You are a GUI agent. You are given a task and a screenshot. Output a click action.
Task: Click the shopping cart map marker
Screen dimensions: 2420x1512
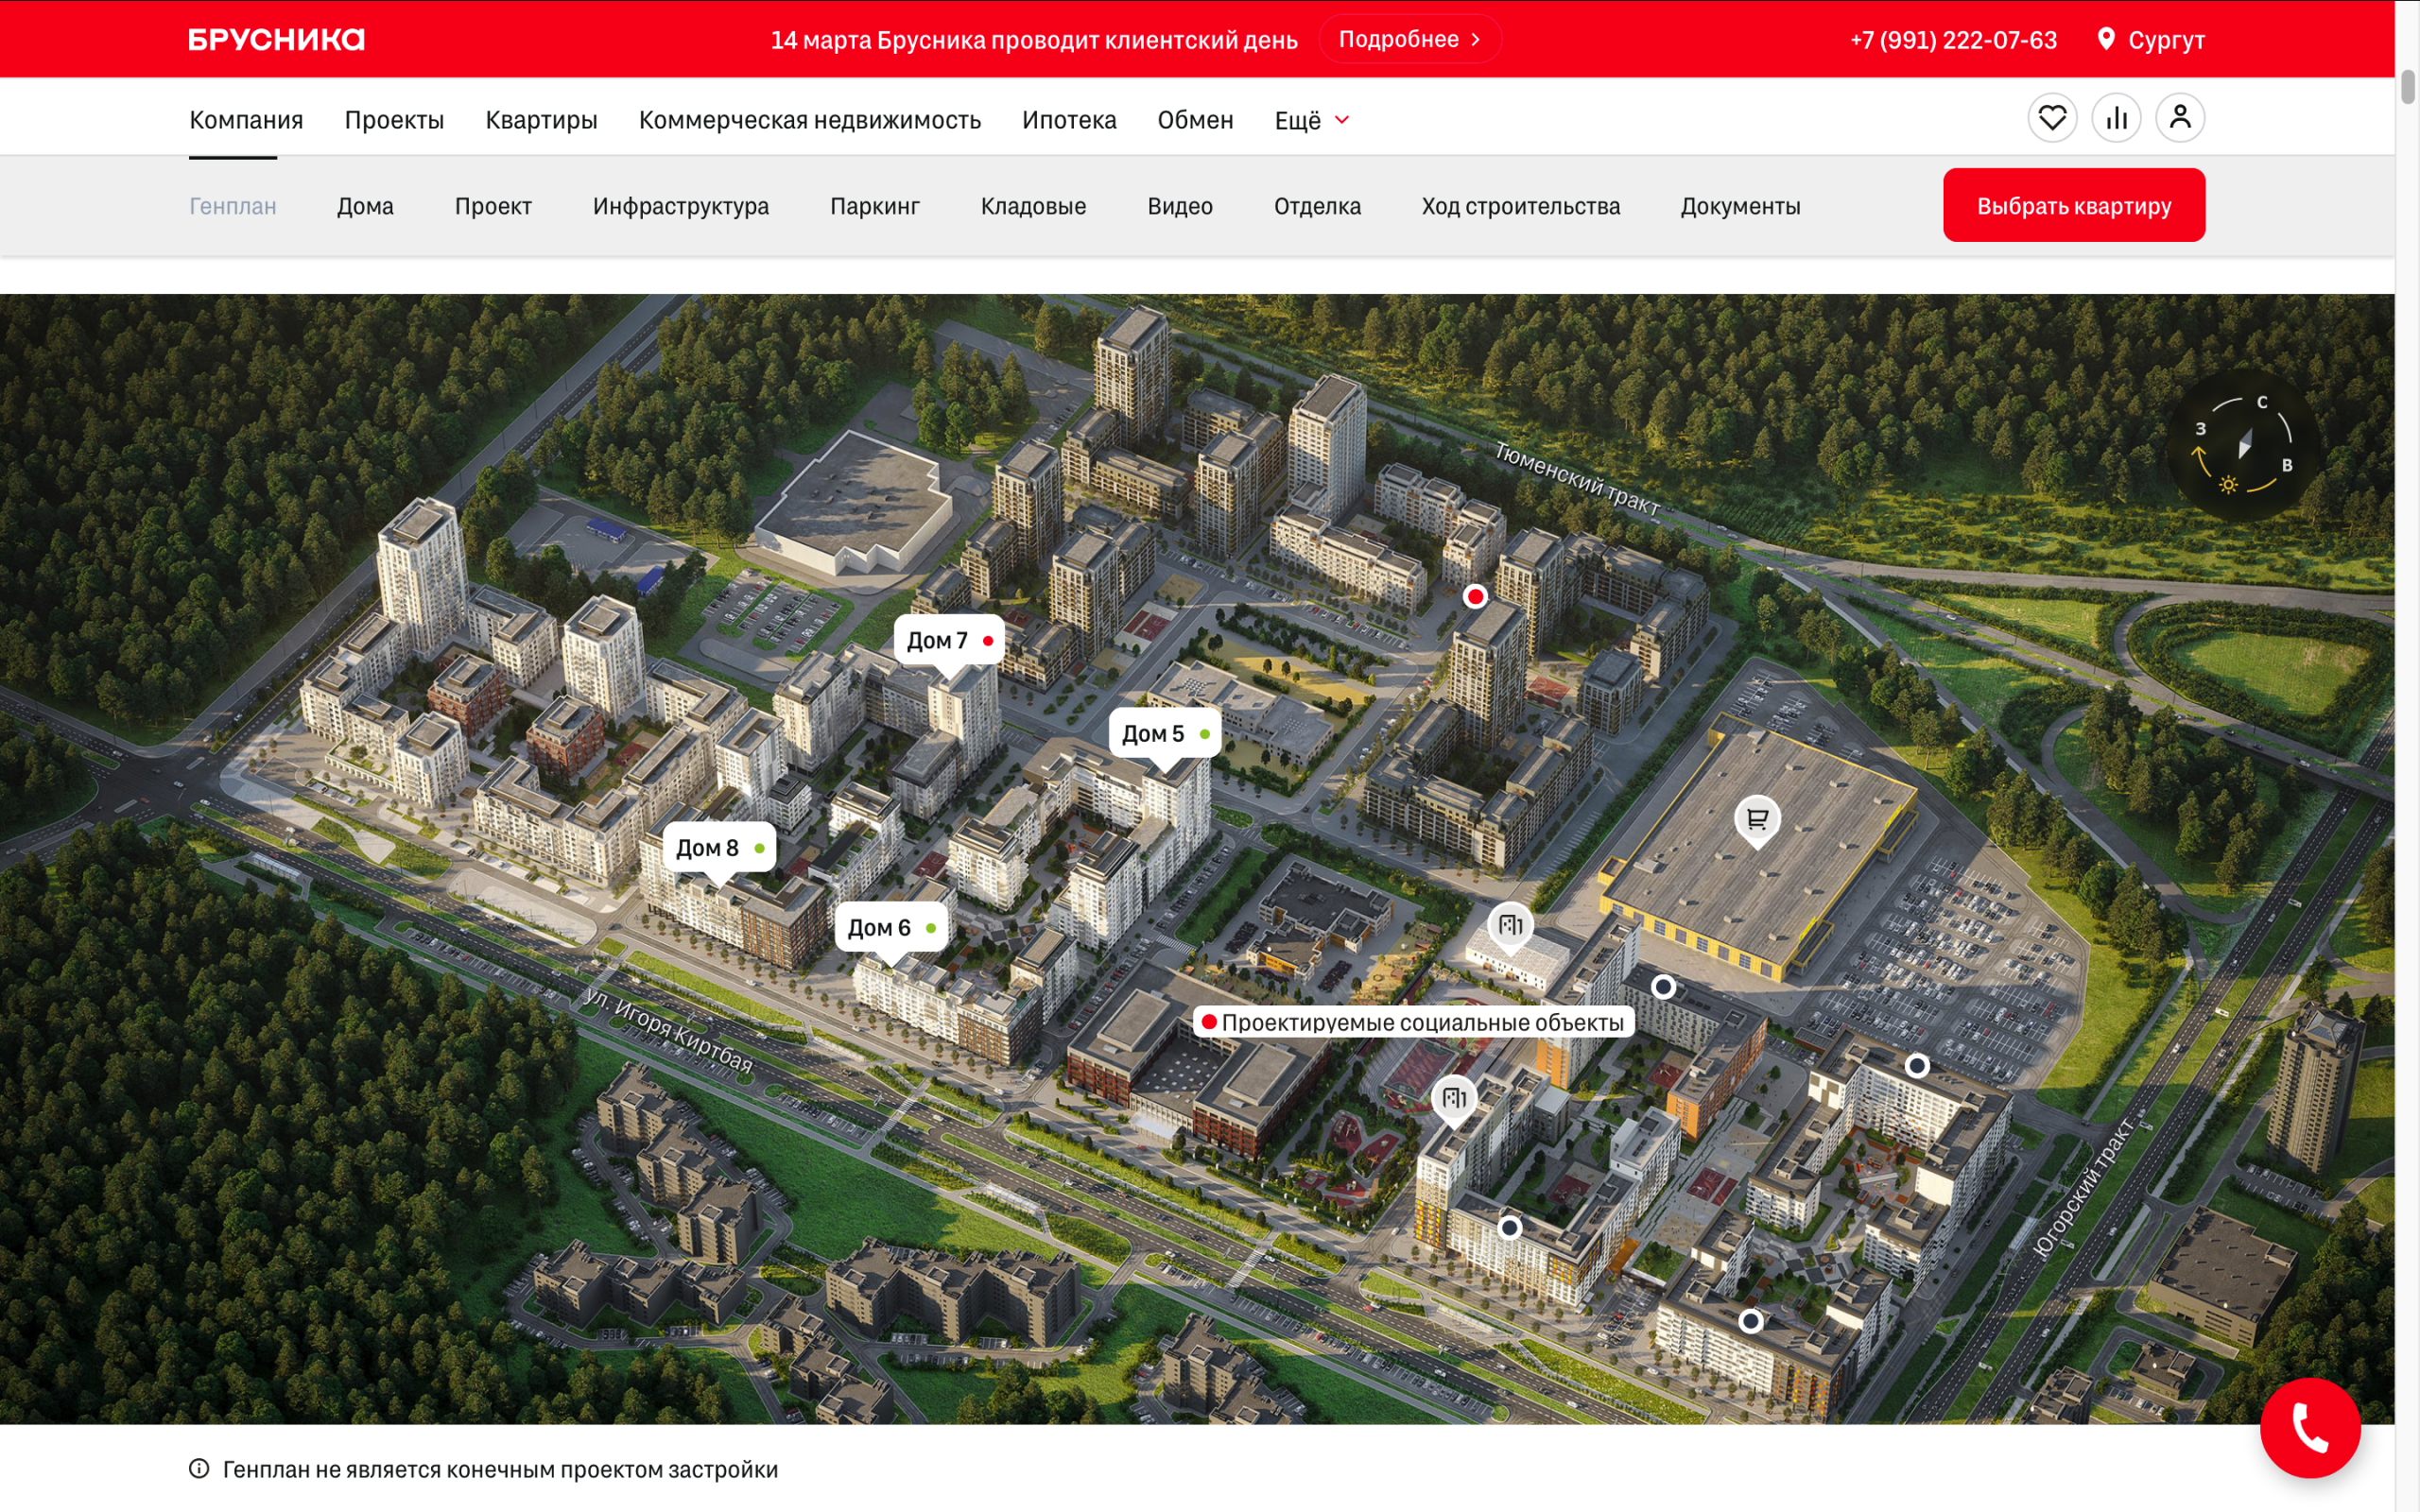pos(1757,819)
